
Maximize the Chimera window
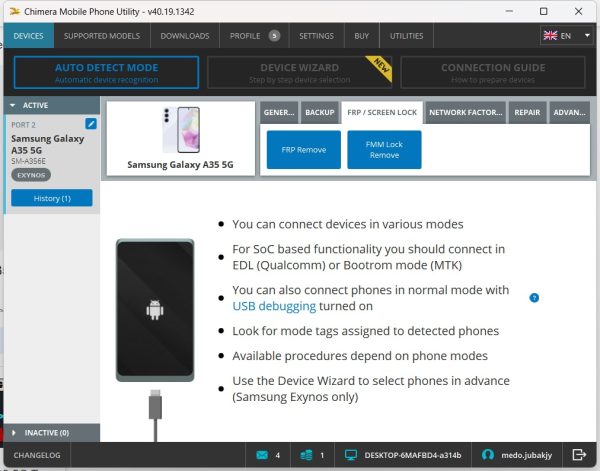coord(543,11)
